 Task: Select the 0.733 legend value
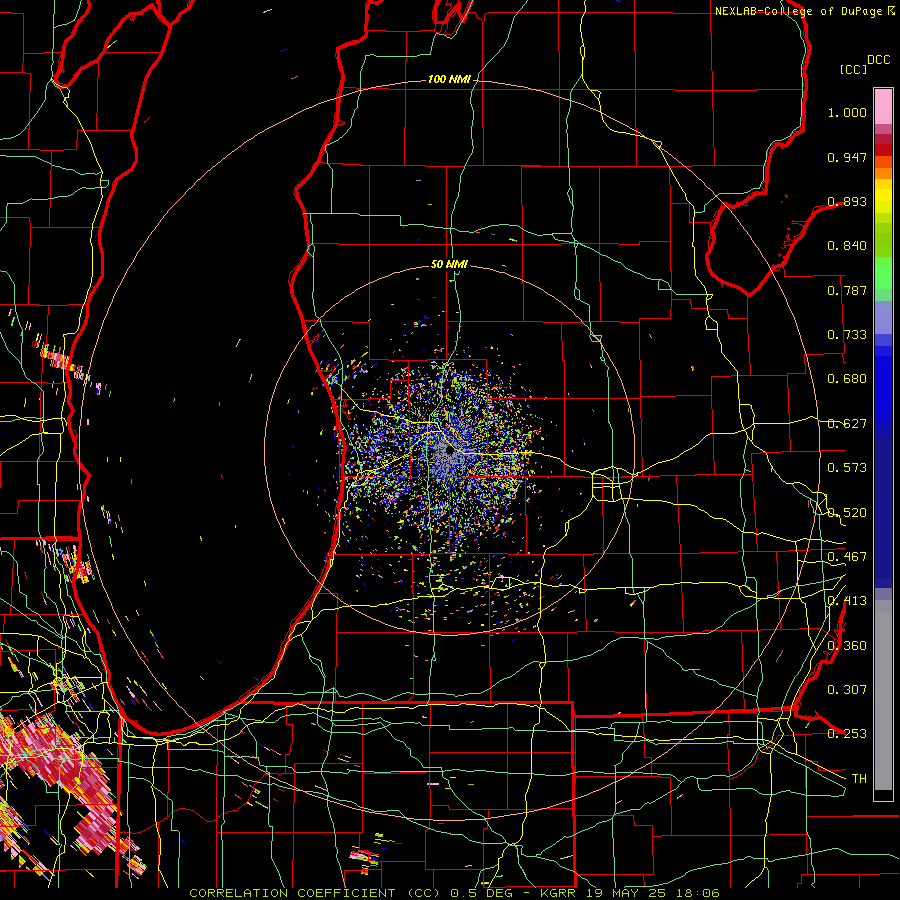click(x=847, y=335)
